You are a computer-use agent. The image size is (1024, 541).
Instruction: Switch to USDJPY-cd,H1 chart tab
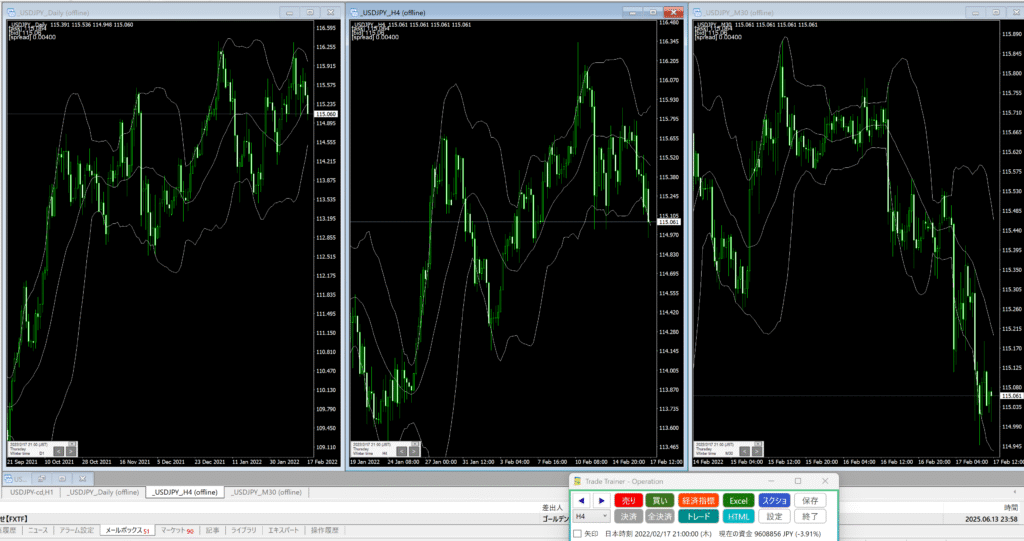(x=31, y=492)
